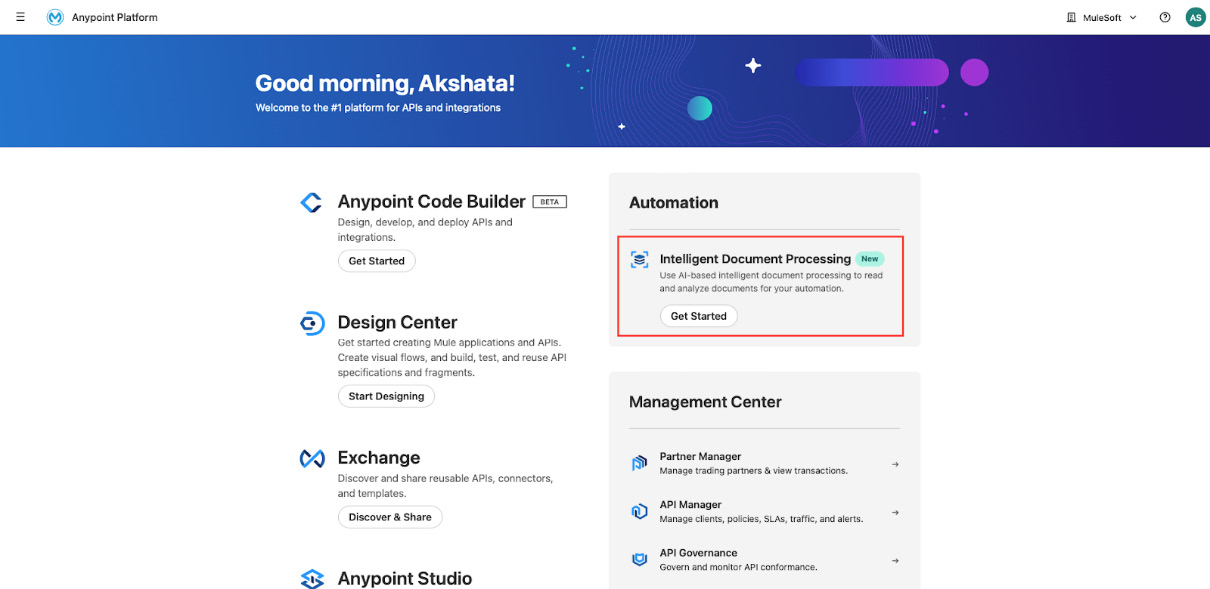The height and width of the screenshot is (589, 1210).
Task: Click the API Manager icon
Action: coord(639,511)
